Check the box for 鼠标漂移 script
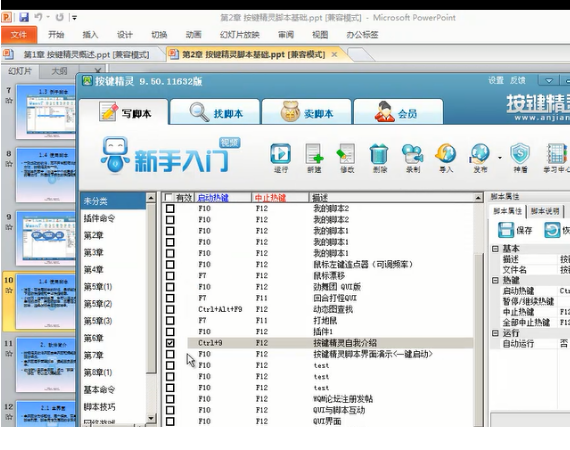Viewport: 570px width, 450px height. [x=170, y=276]
